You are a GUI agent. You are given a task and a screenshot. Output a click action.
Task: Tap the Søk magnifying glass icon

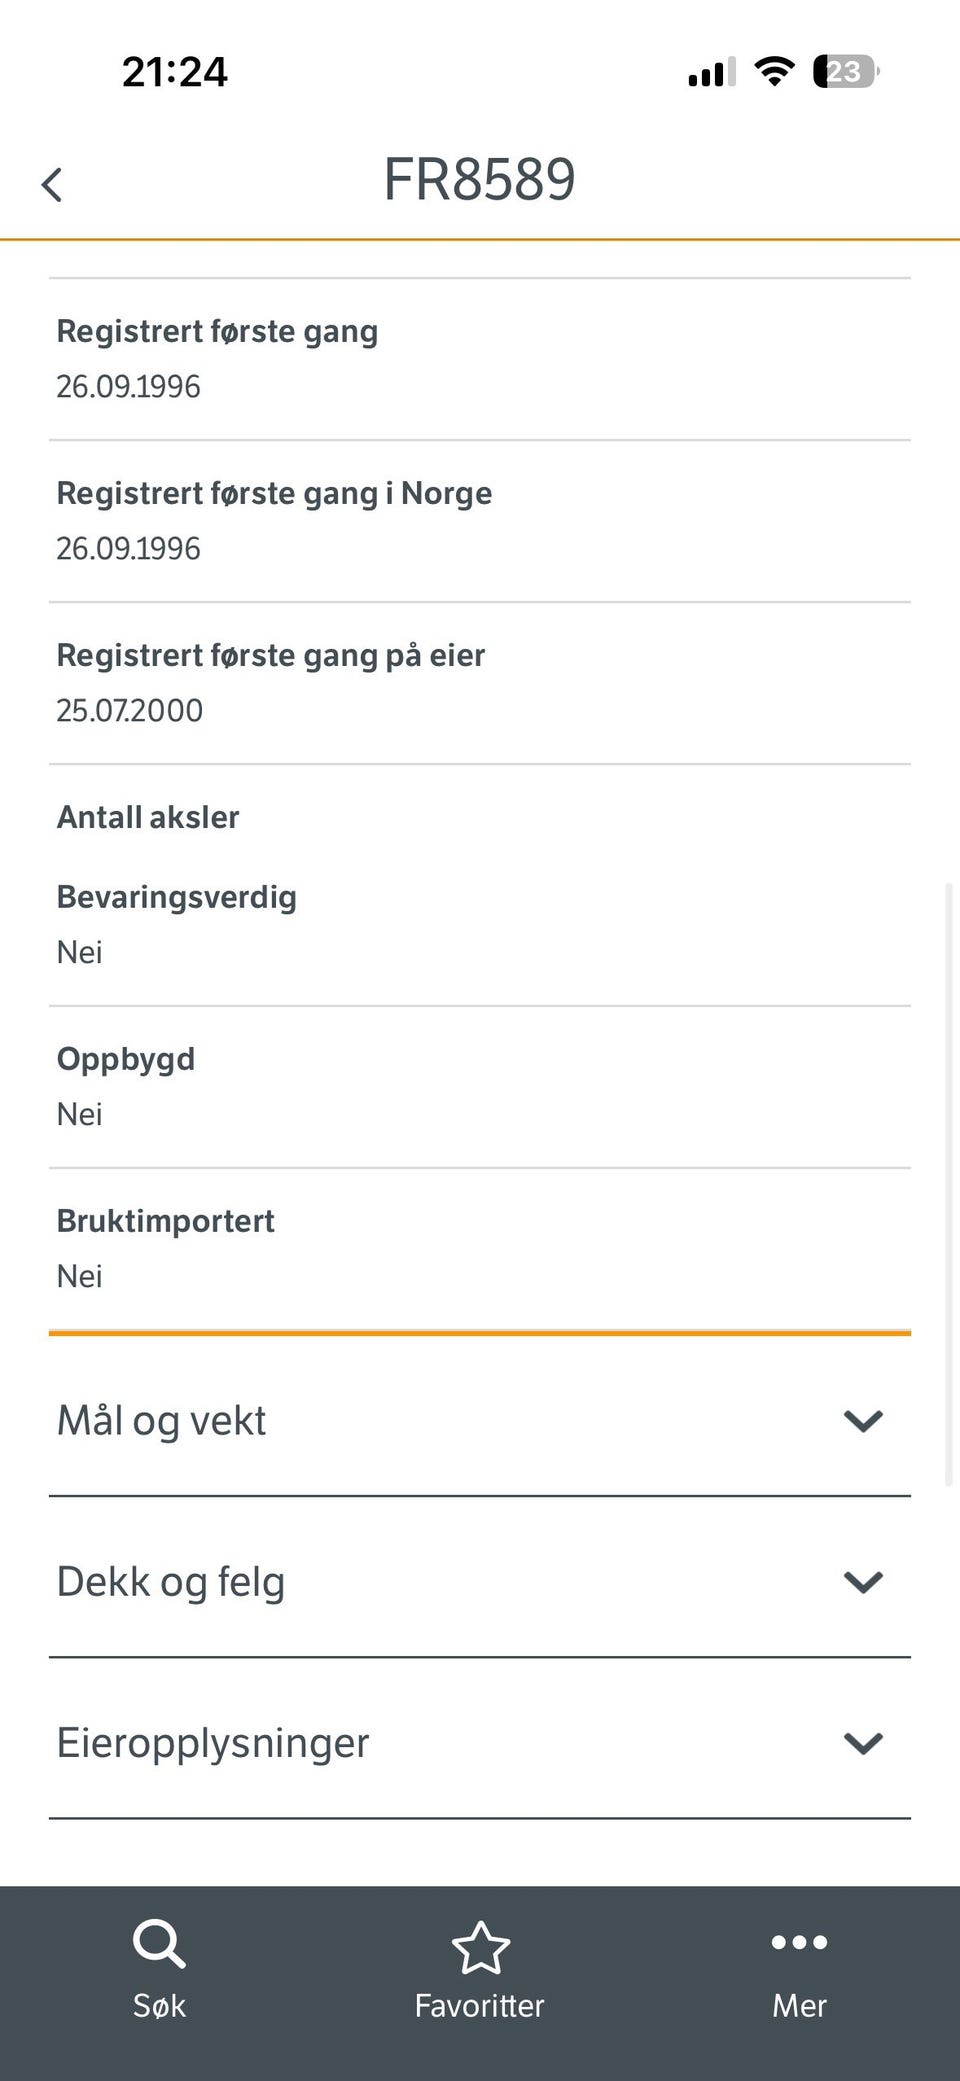click(159, 1944)
